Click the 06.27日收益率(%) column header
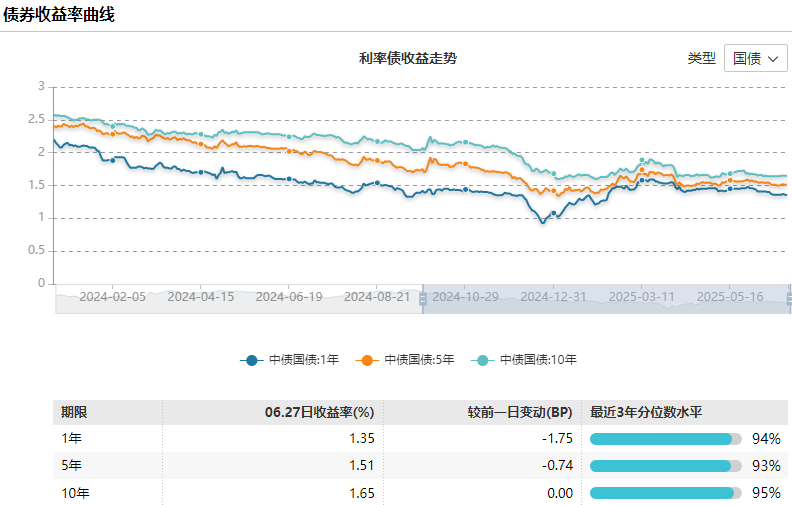The width and height of the screenshot is (792, 505). (x=319, y=412)
